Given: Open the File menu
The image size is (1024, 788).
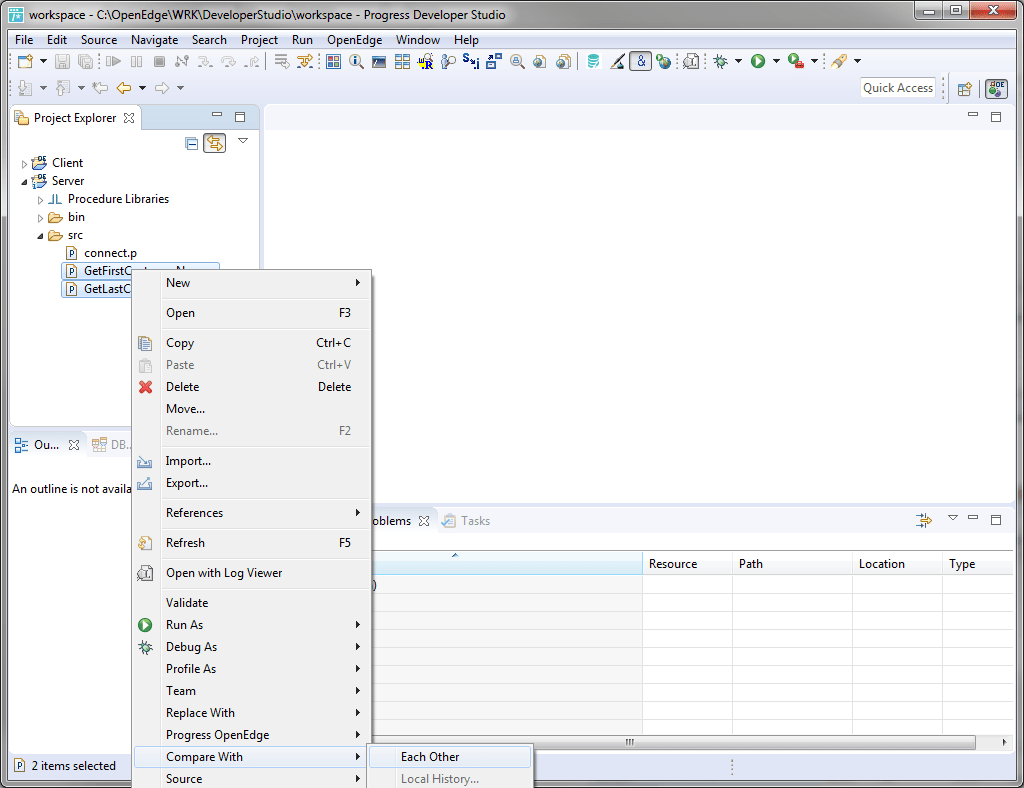Looking at the screenshot, I should point(24,40).
